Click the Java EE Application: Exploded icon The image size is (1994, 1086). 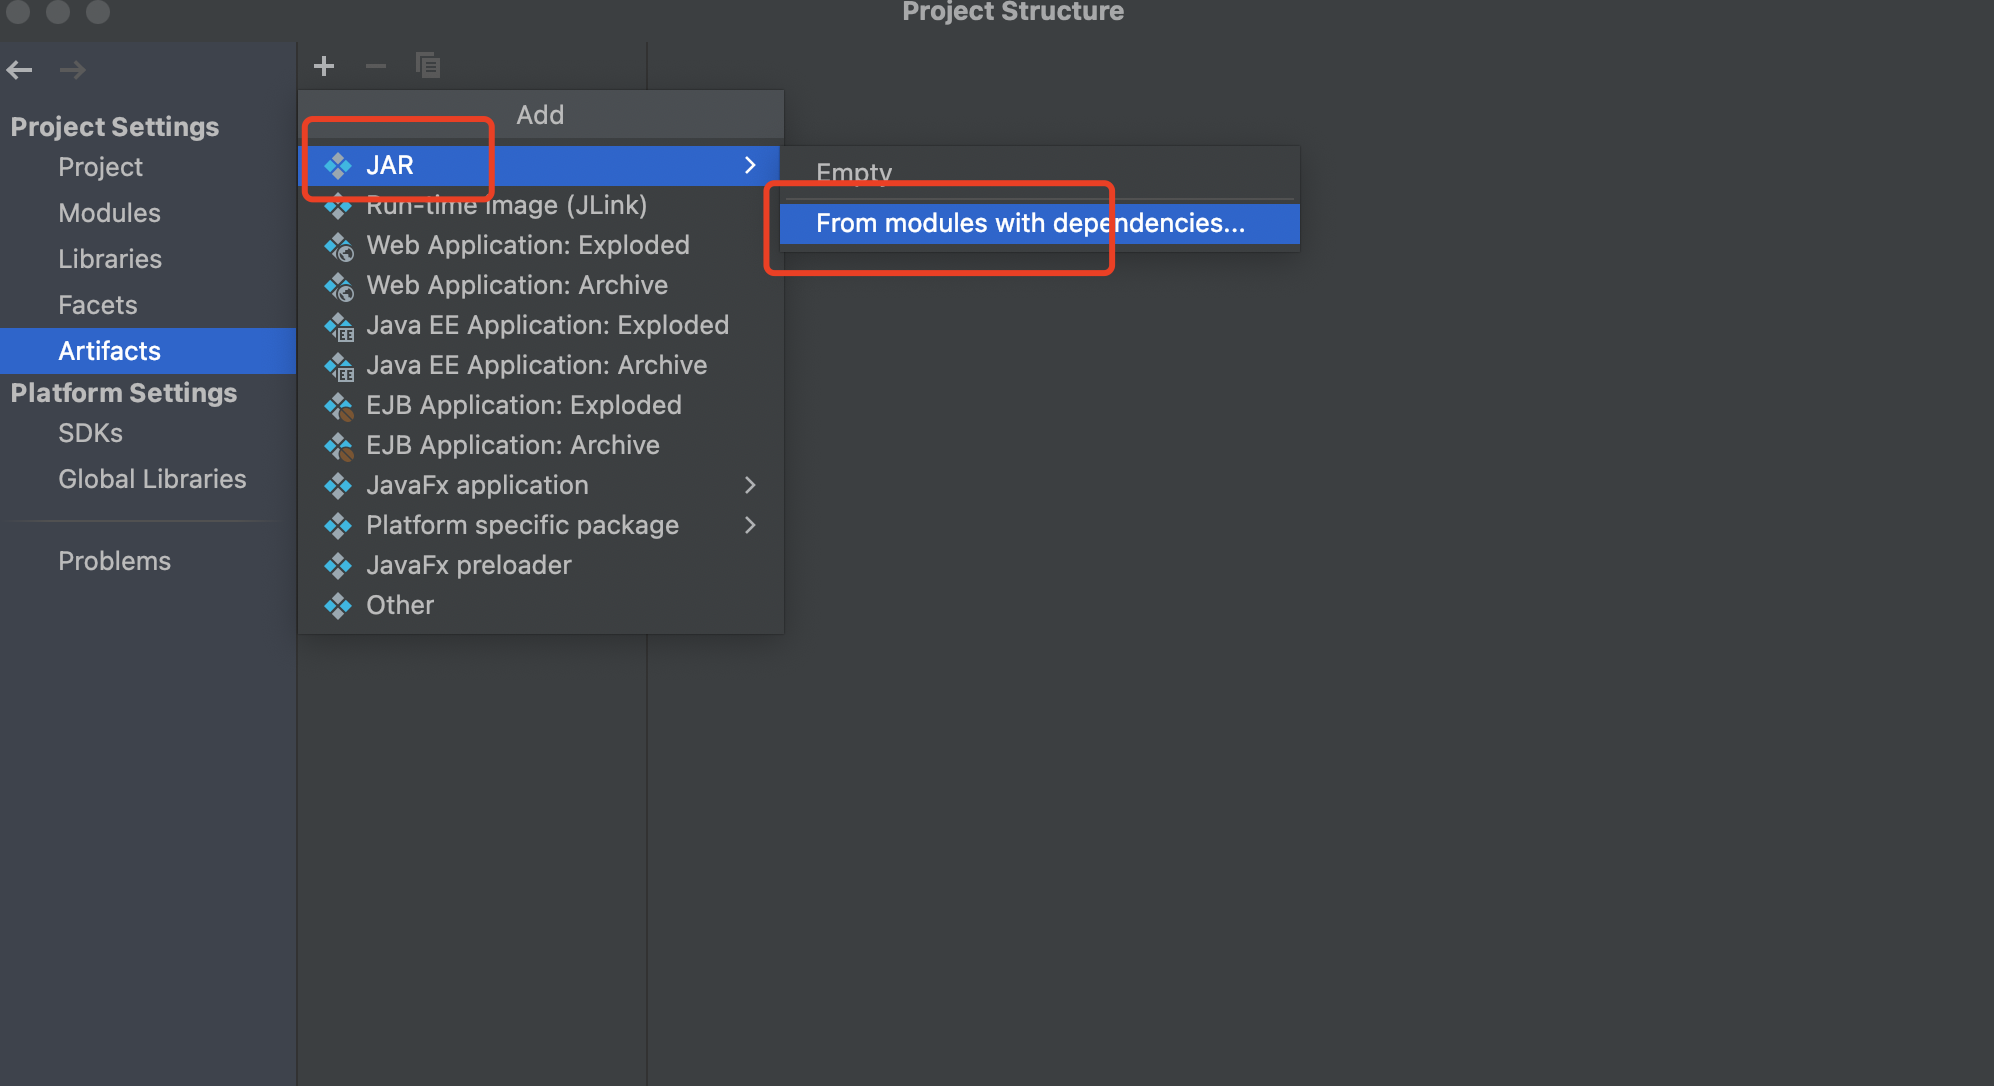coord(339,326)
